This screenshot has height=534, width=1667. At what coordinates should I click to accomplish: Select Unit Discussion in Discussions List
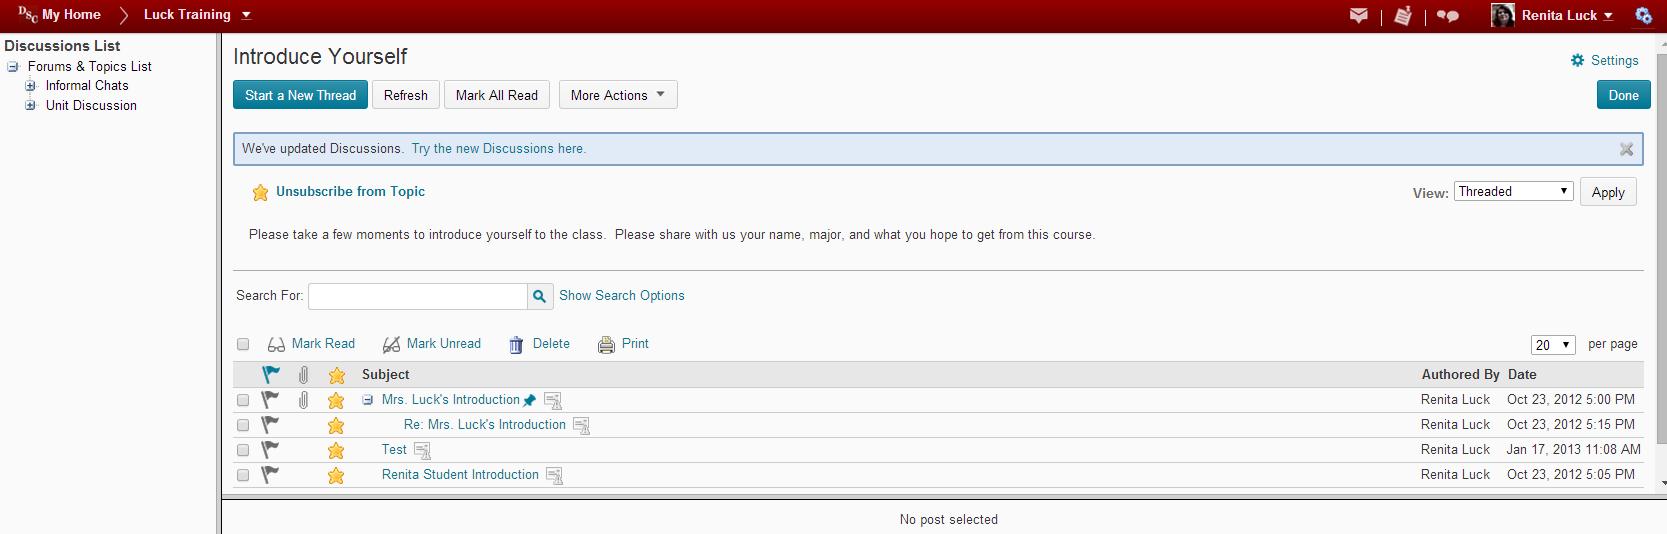coord(91,105)
